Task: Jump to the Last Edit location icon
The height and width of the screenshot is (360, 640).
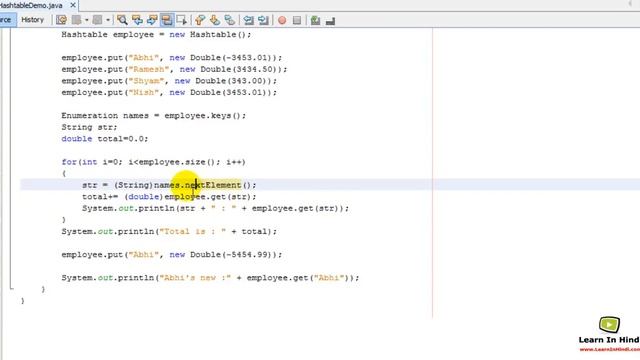Action: [61, 20]
